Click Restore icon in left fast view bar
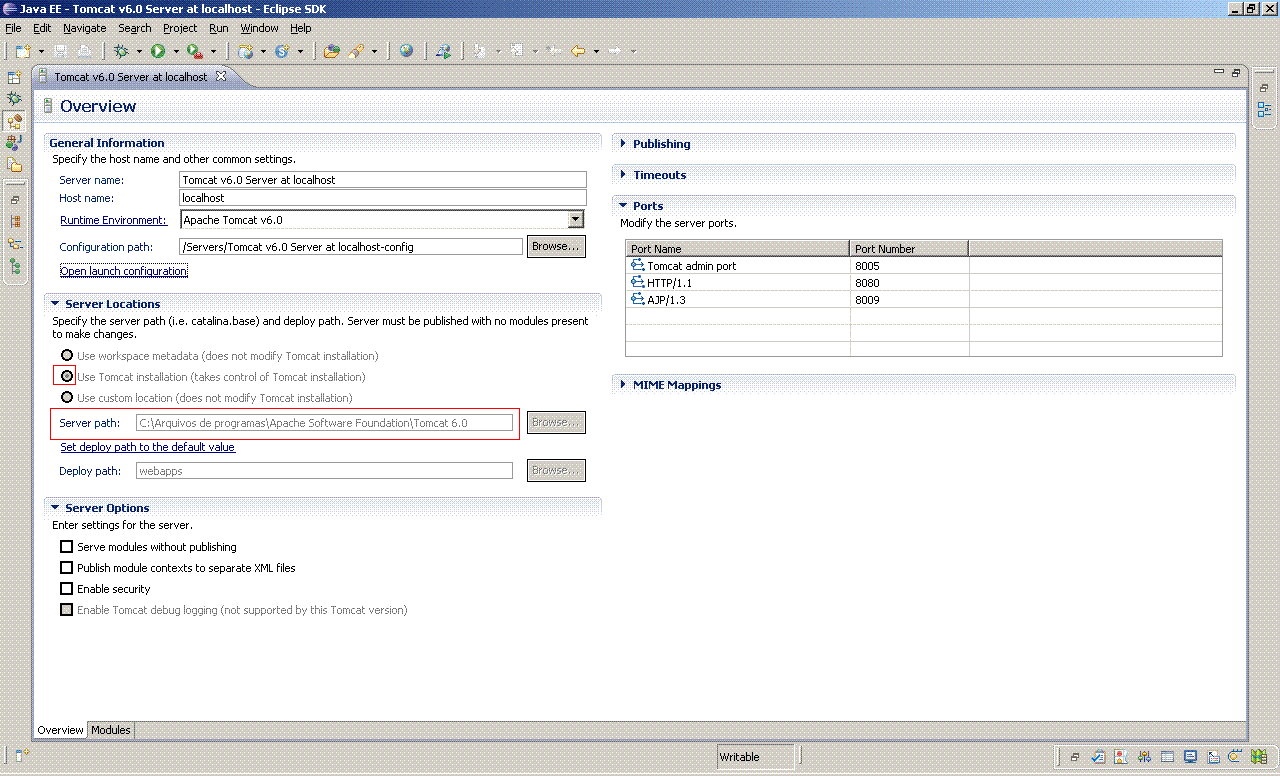The height and width of the screenshot is (776, 1280). 15,200
